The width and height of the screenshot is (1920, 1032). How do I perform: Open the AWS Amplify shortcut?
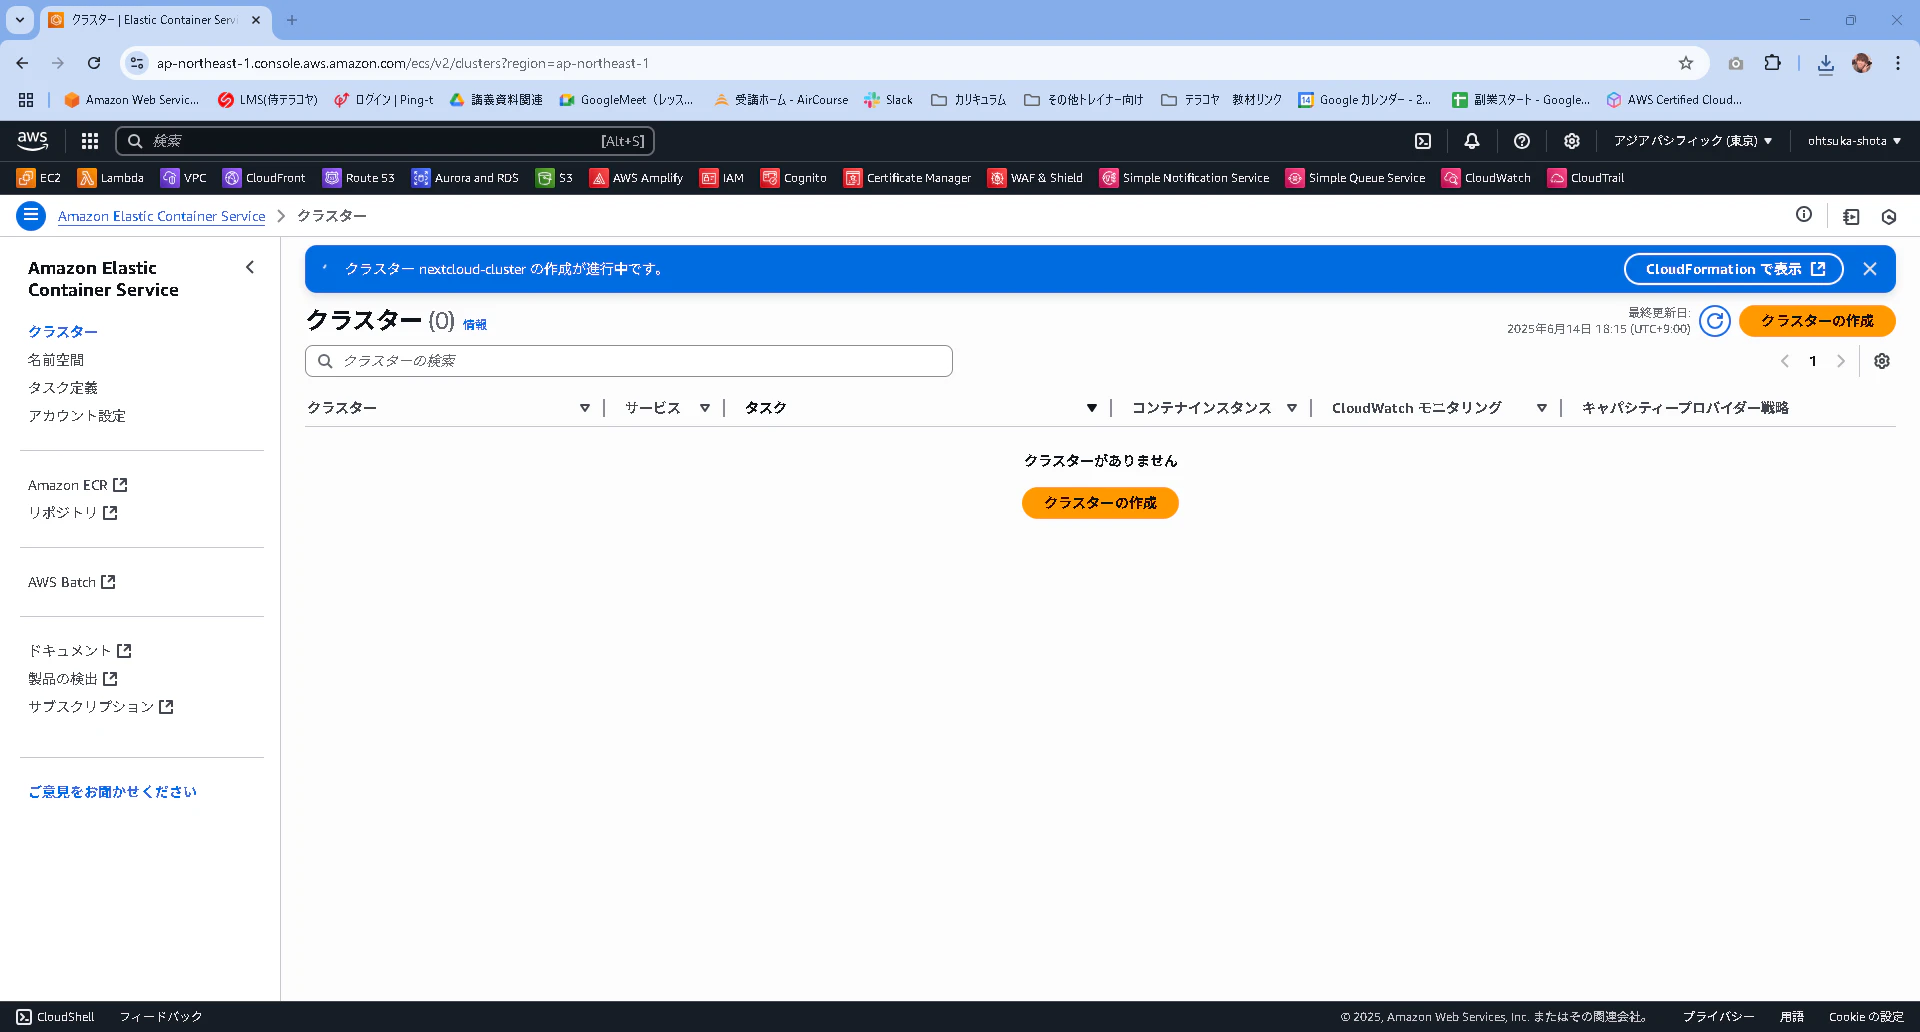click(x=636, y=178)
